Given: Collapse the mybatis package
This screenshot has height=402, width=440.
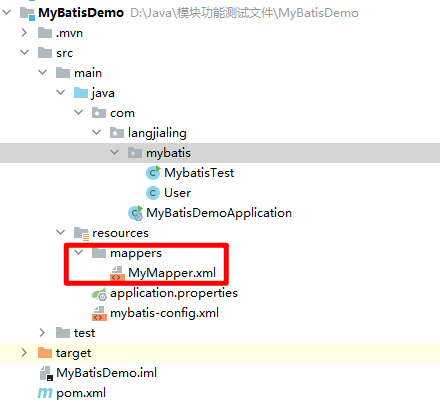Looking at the screenshot, I should click(115, 152).
